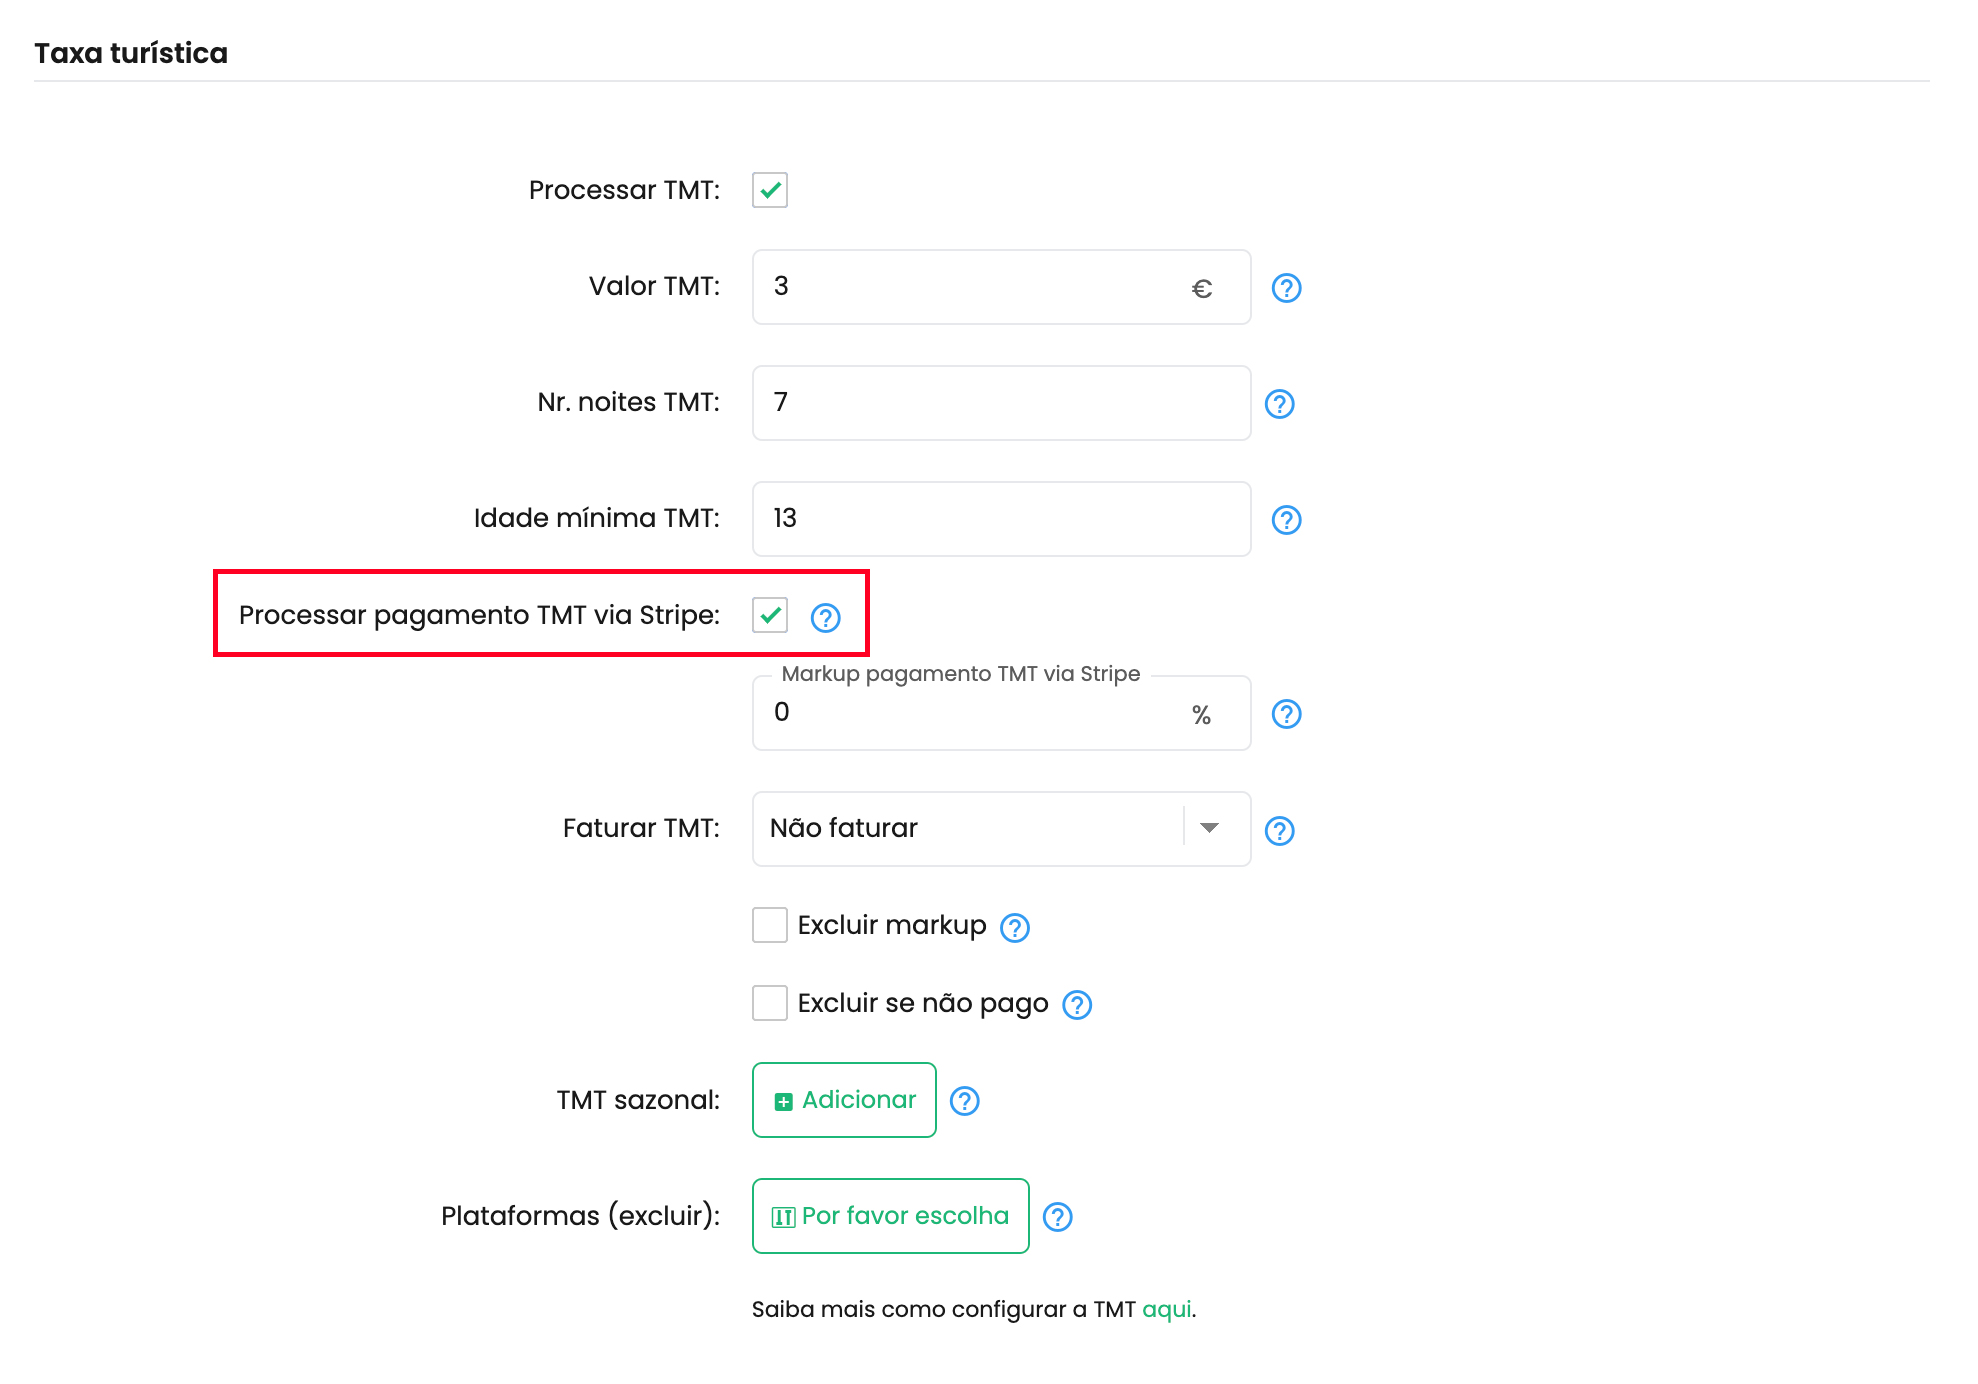Open help icon next to Faturar TMT dropdown
The height and width of the screenshot is (1384, 1978).
point(1280,831)
